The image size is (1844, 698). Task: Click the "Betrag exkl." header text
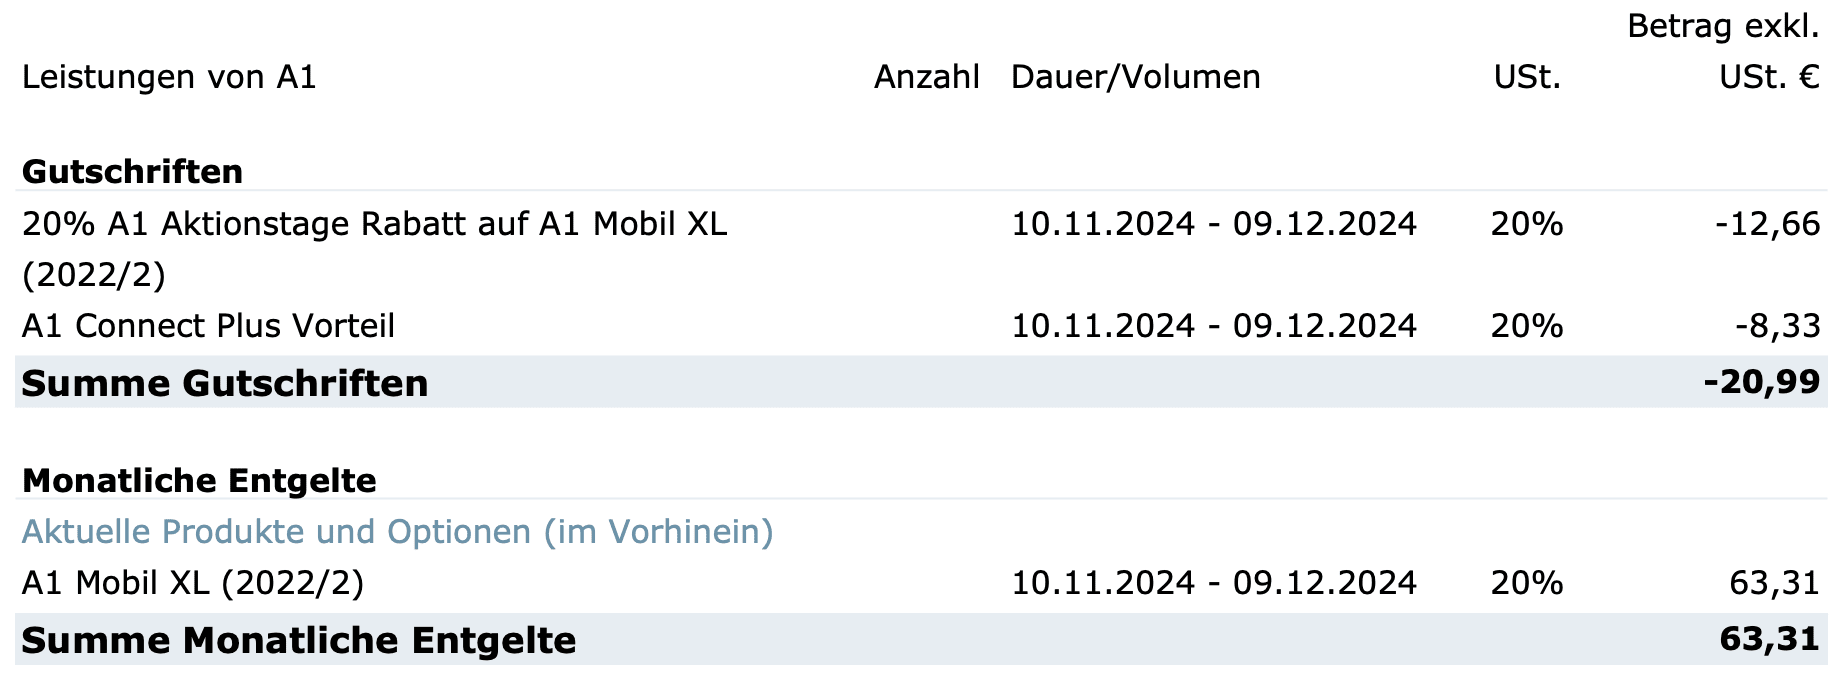[1722, 27]
